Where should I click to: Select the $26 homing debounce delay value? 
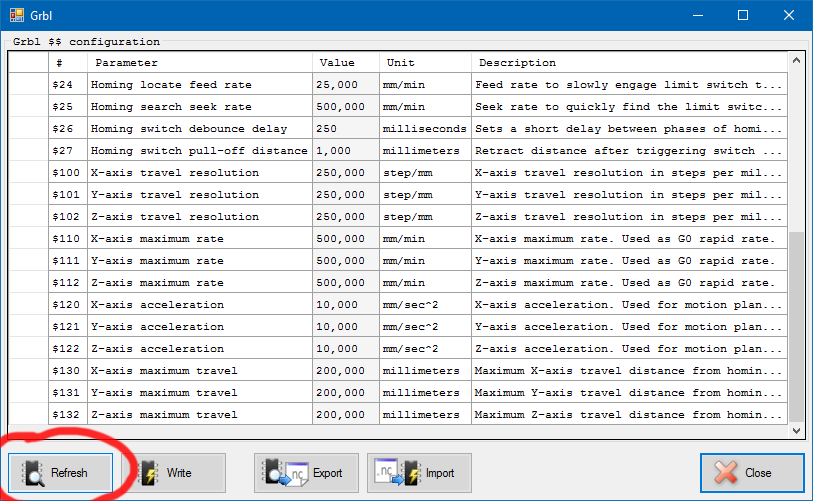[346, 129]
